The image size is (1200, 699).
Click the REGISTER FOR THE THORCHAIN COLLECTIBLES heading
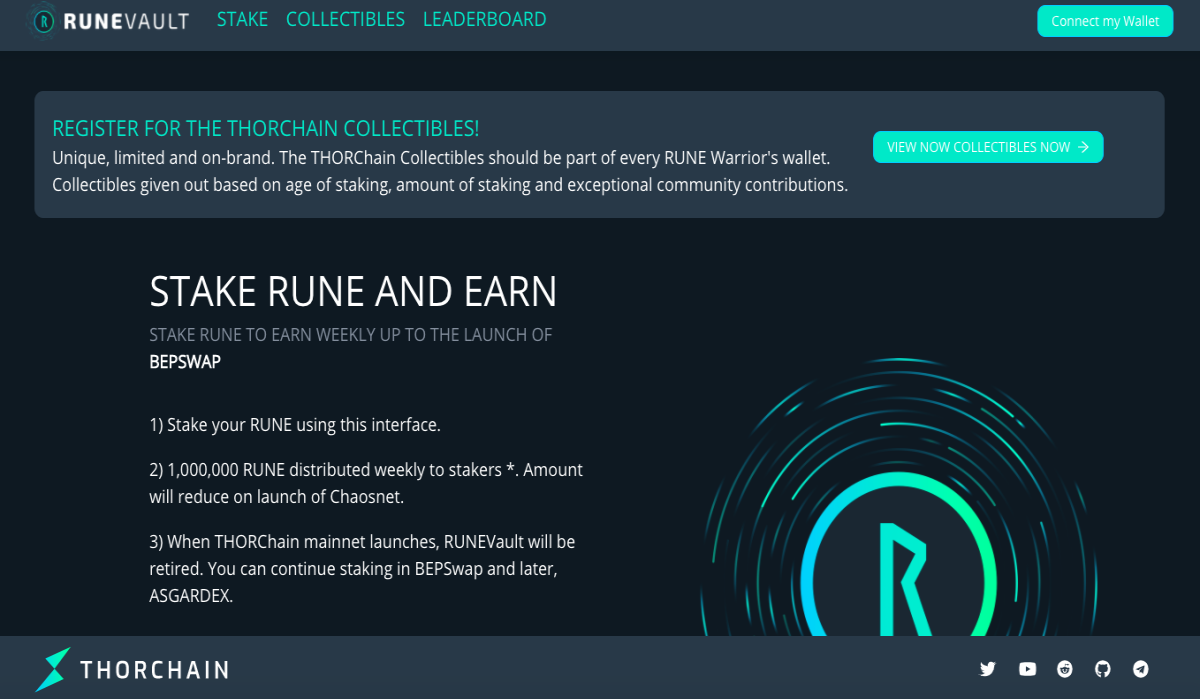265,129
